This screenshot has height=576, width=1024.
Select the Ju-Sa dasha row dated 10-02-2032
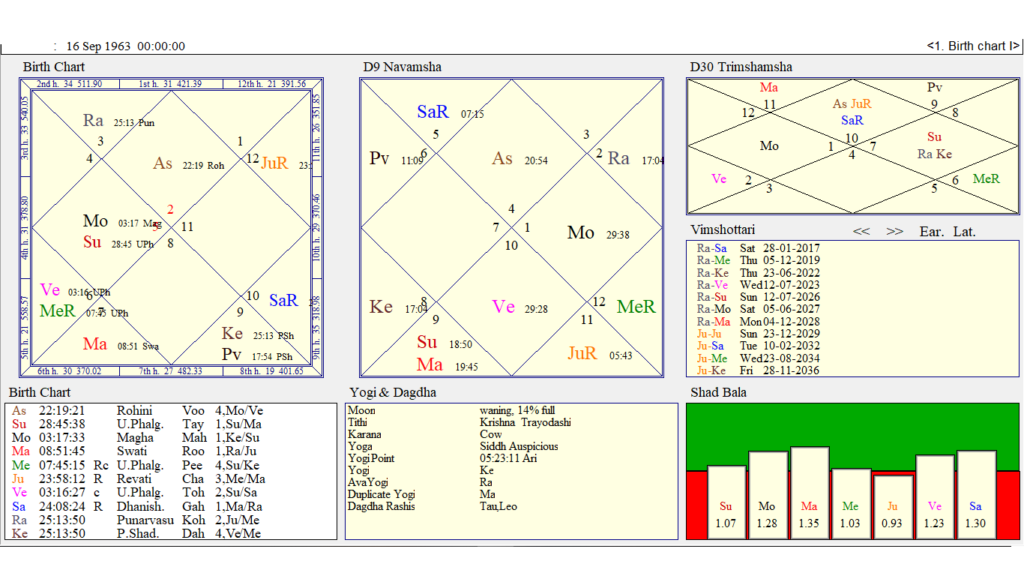coord(758,345)
